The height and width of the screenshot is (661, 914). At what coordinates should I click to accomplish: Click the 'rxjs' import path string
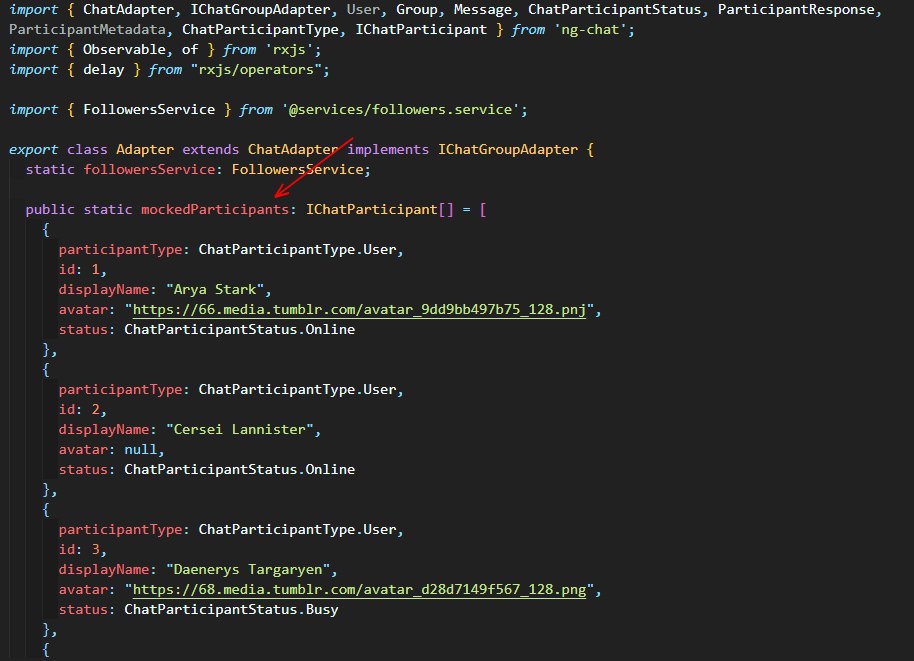[x=289, y=50]
